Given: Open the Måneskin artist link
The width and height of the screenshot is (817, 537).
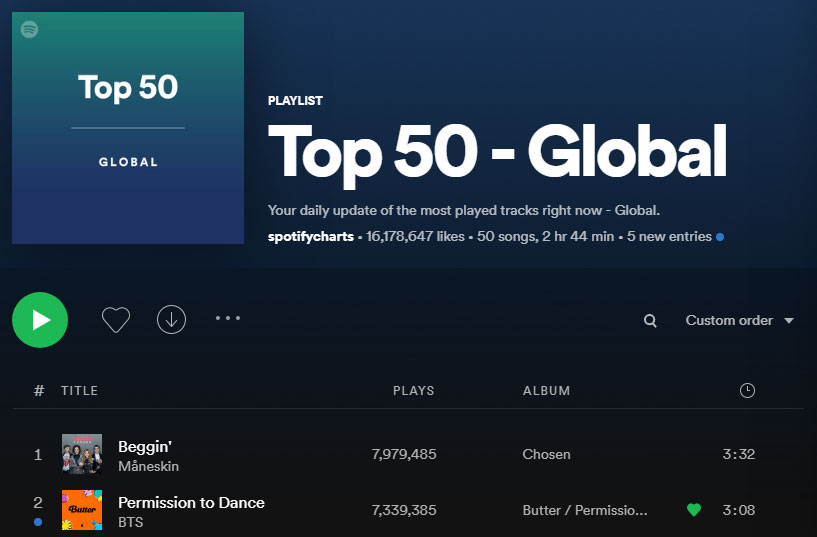Looking at the screenshot, I should pos(148,466).
